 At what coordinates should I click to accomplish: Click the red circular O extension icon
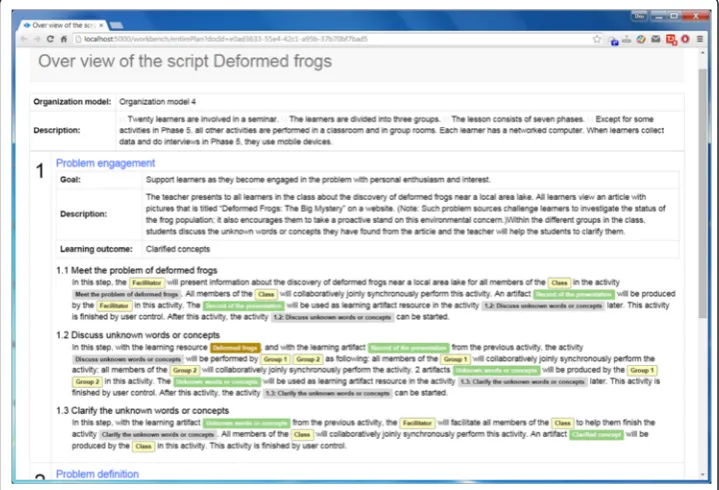(x=685, y=39)
